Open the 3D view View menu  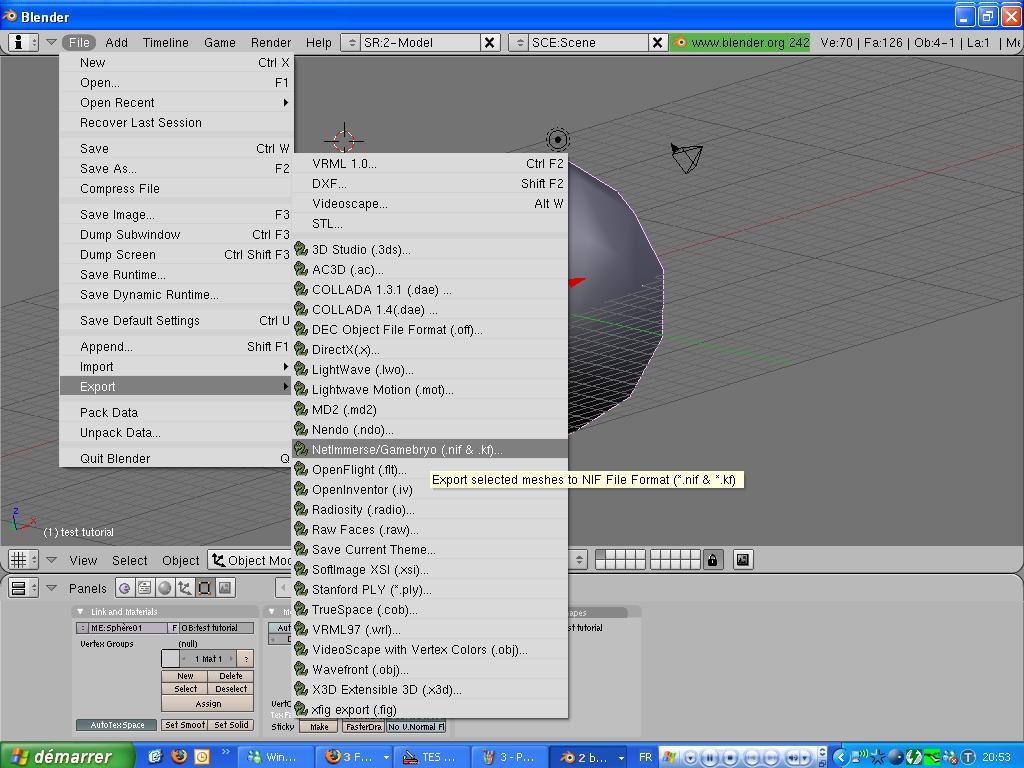click(83, 560)
